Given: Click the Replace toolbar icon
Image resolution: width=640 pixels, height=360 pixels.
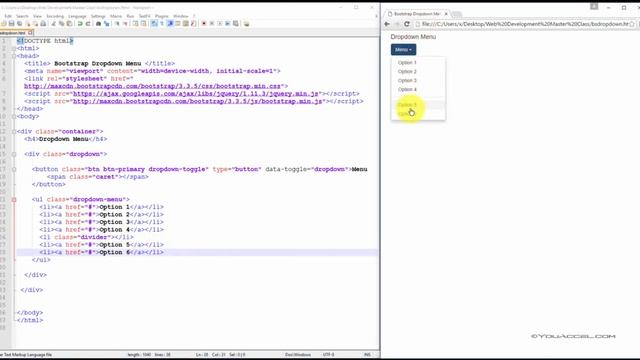Looking at the screenshot, I should click(107, 24).
